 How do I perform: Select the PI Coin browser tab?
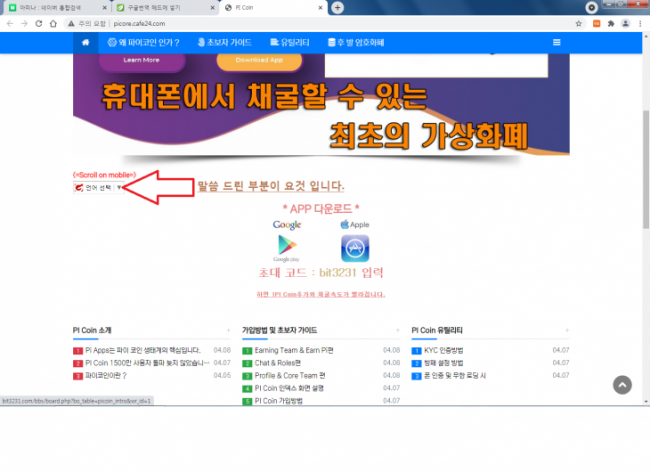[x=274, y=7]
